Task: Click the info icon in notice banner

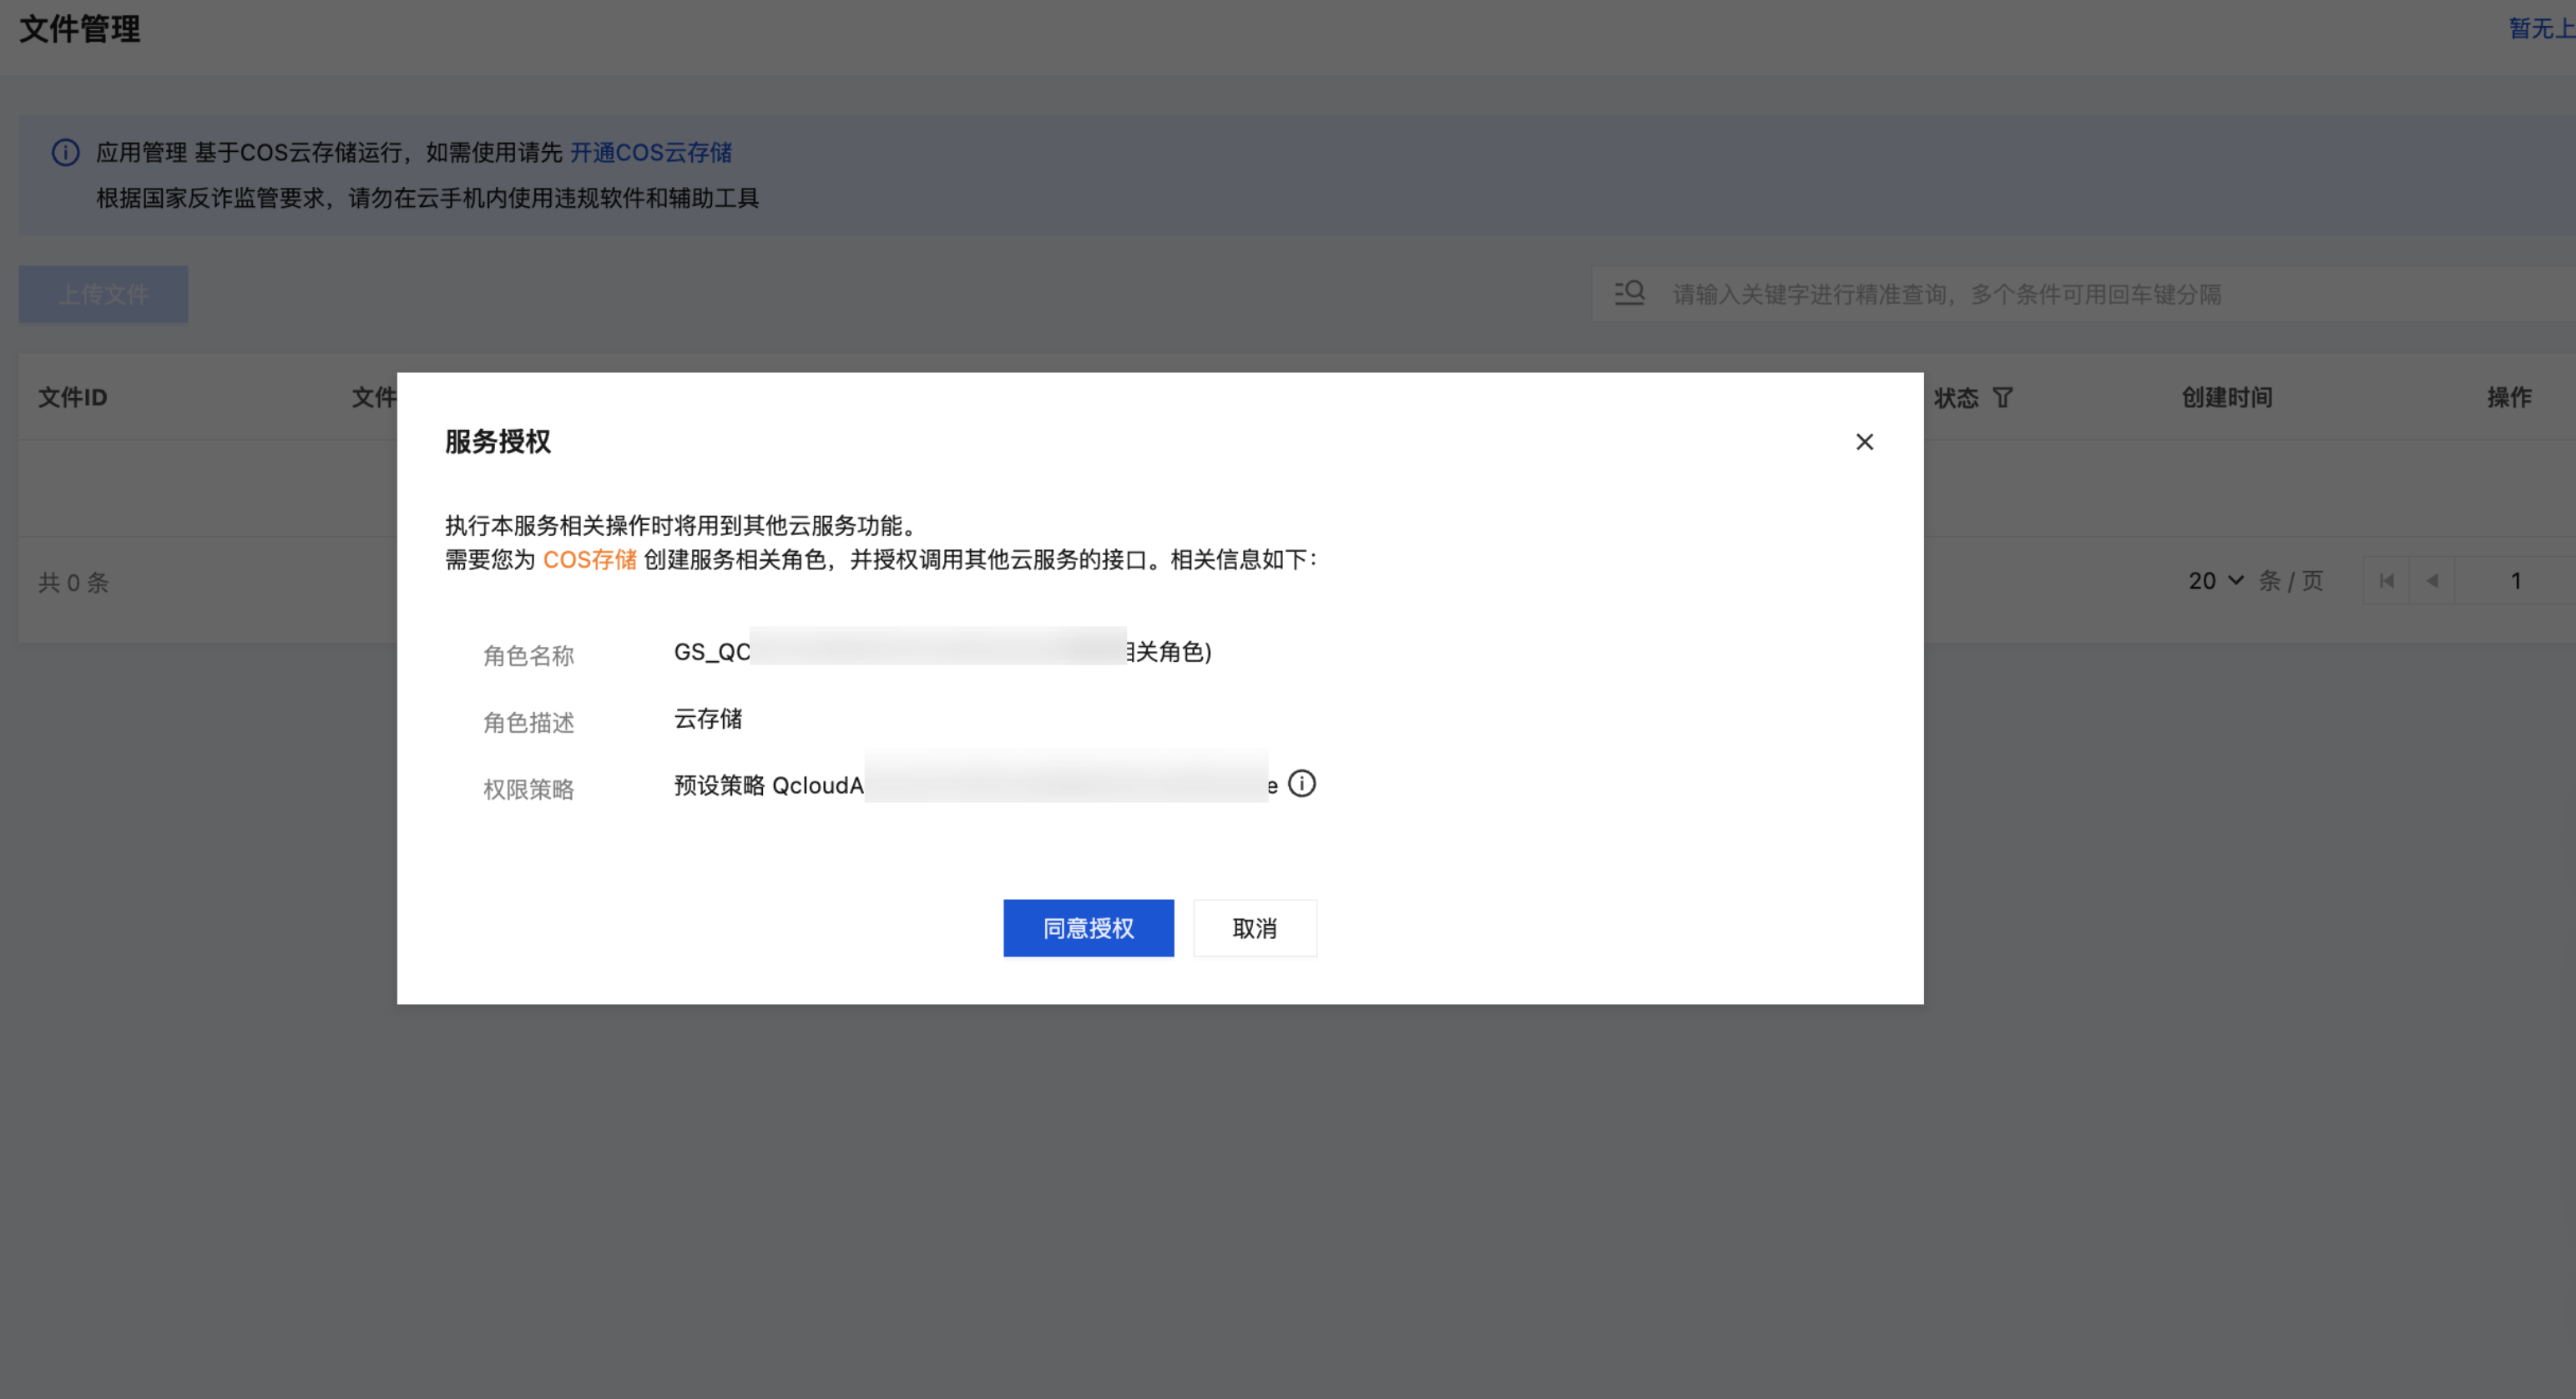Action: pyautogui.click(x=65, y=152)
